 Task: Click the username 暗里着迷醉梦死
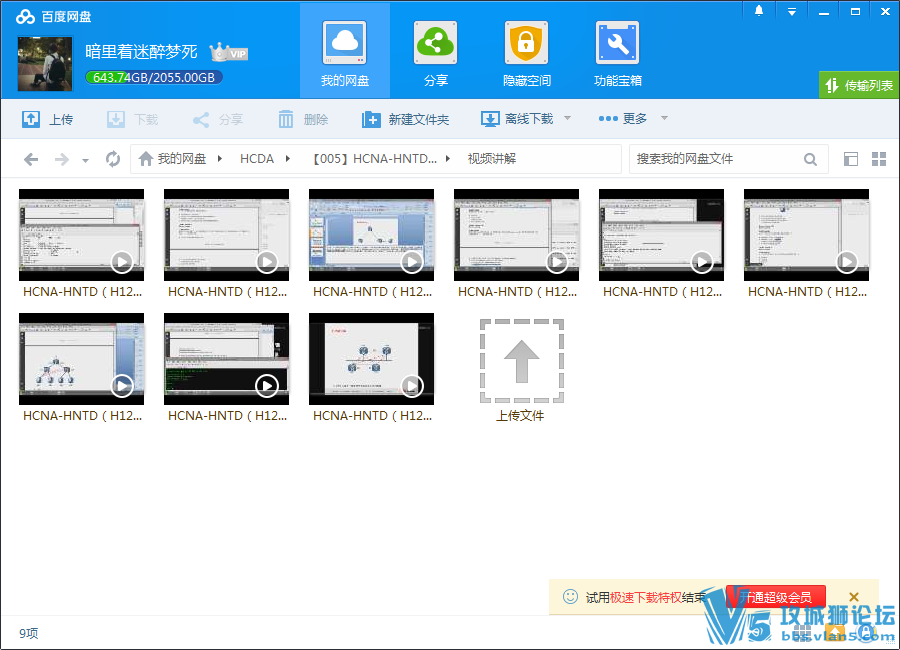pyautogui.click(x=141, y=52)
